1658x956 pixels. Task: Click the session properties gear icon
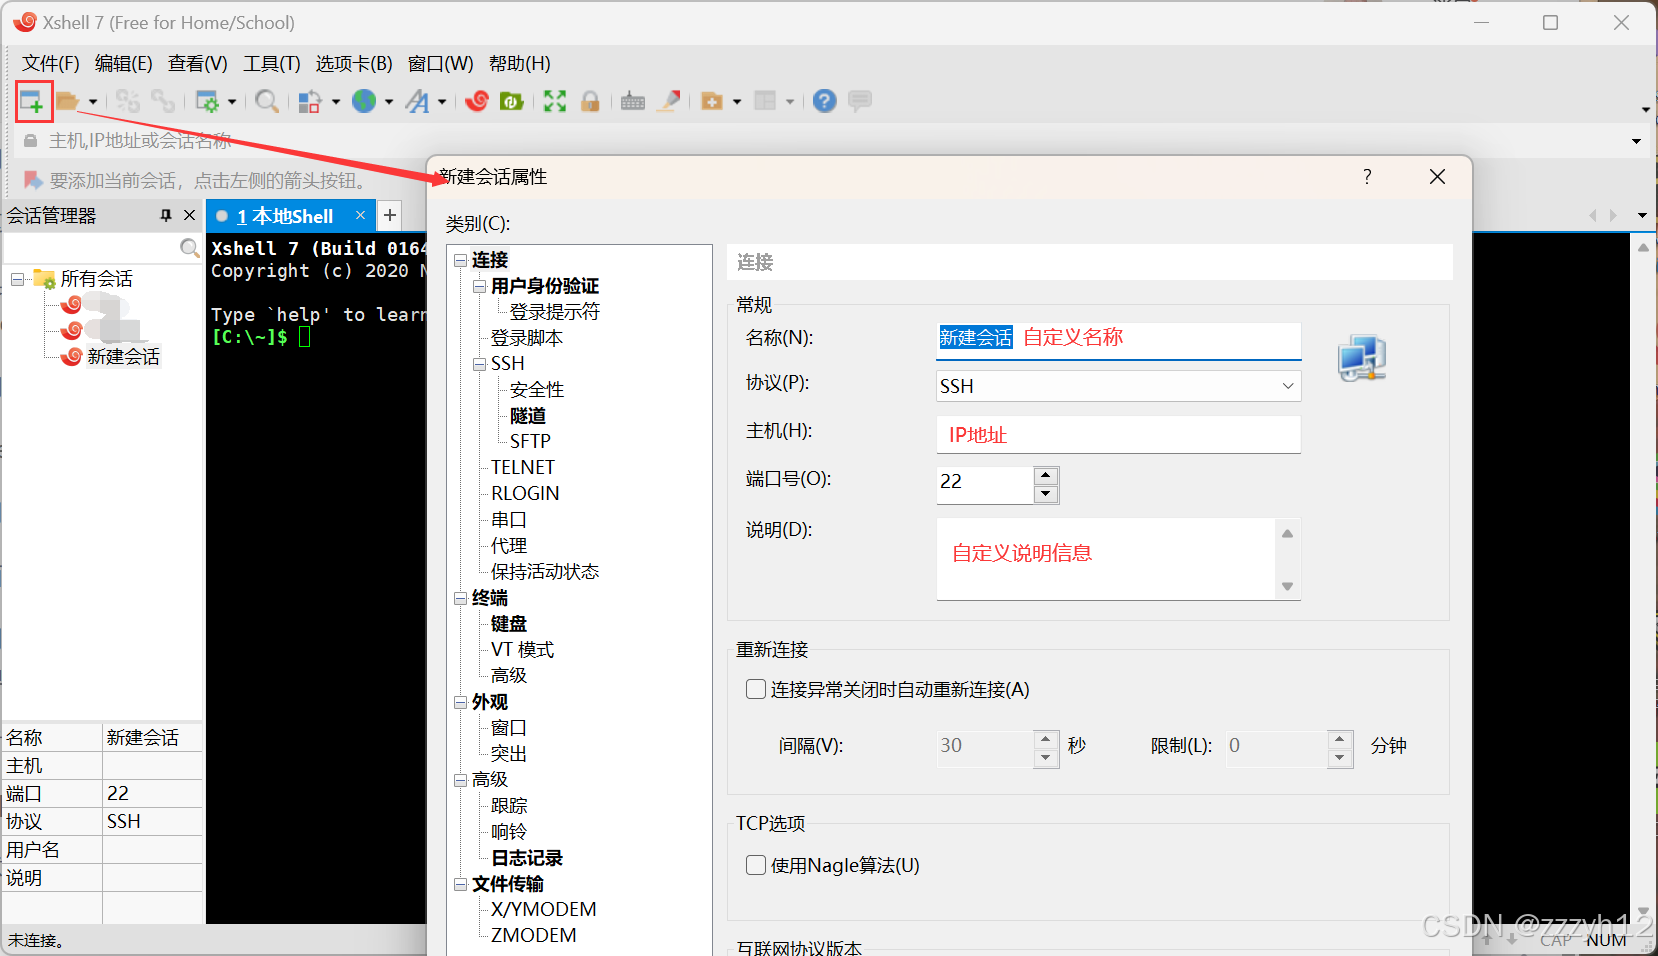point(207,101)
